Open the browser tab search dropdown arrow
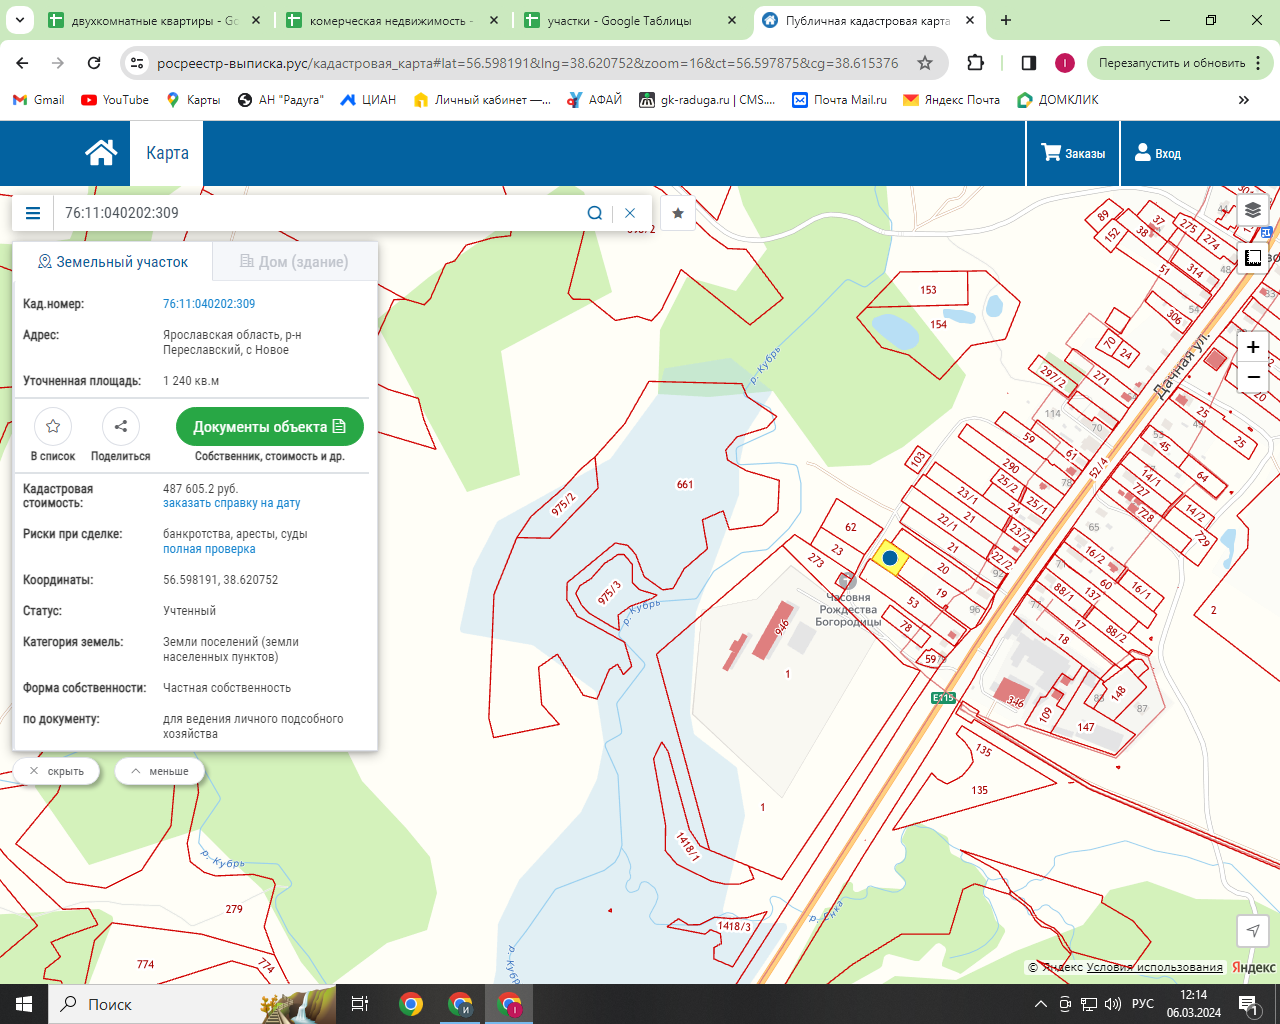 coord(20,20)
